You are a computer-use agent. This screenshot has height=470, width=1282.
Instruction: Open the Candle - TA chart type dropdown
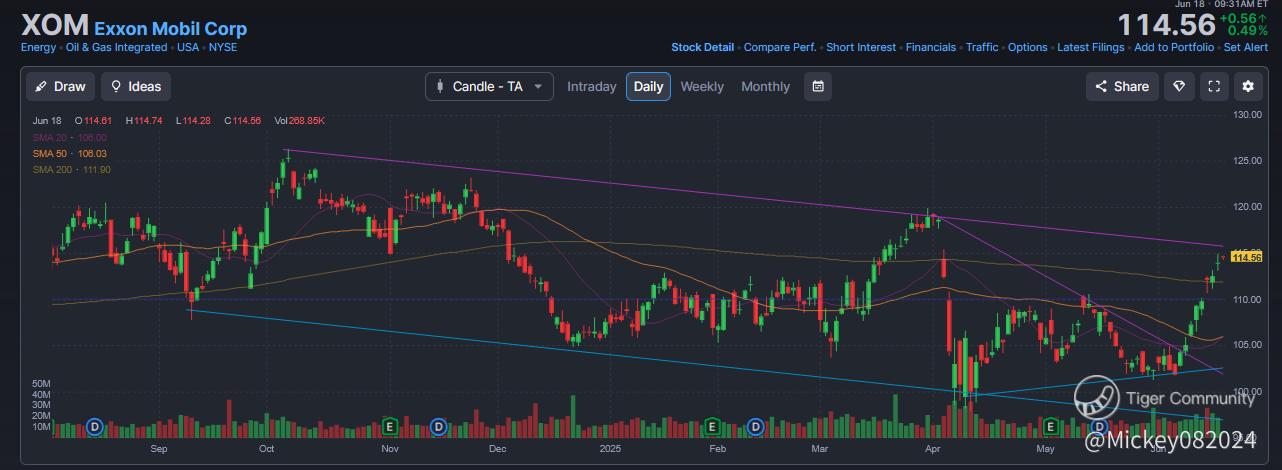pyautogui.click(x=489, y=86)
